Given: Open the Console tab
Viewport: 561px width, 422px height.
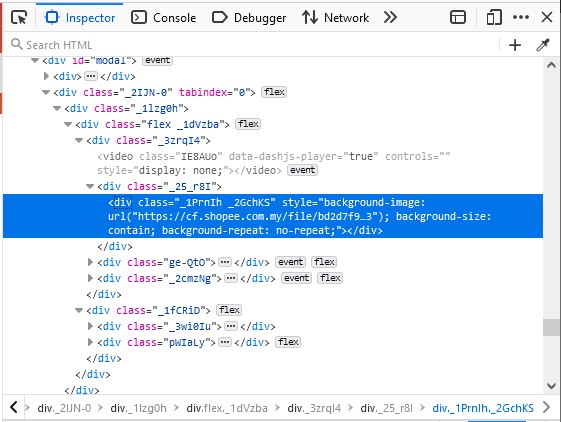Looking at the screenshot, I should tap(164, 18).
